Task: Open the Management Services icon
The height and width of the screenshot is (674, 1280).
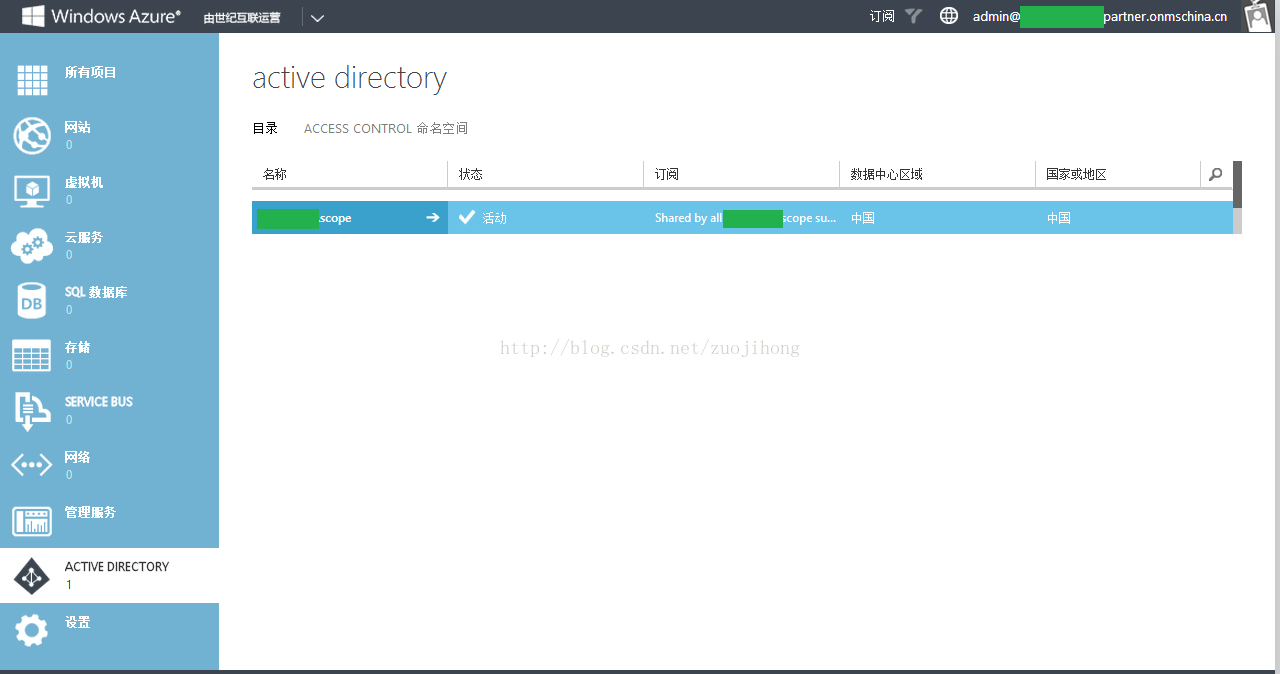Action: pyautogui.click(x=32, y=521)
